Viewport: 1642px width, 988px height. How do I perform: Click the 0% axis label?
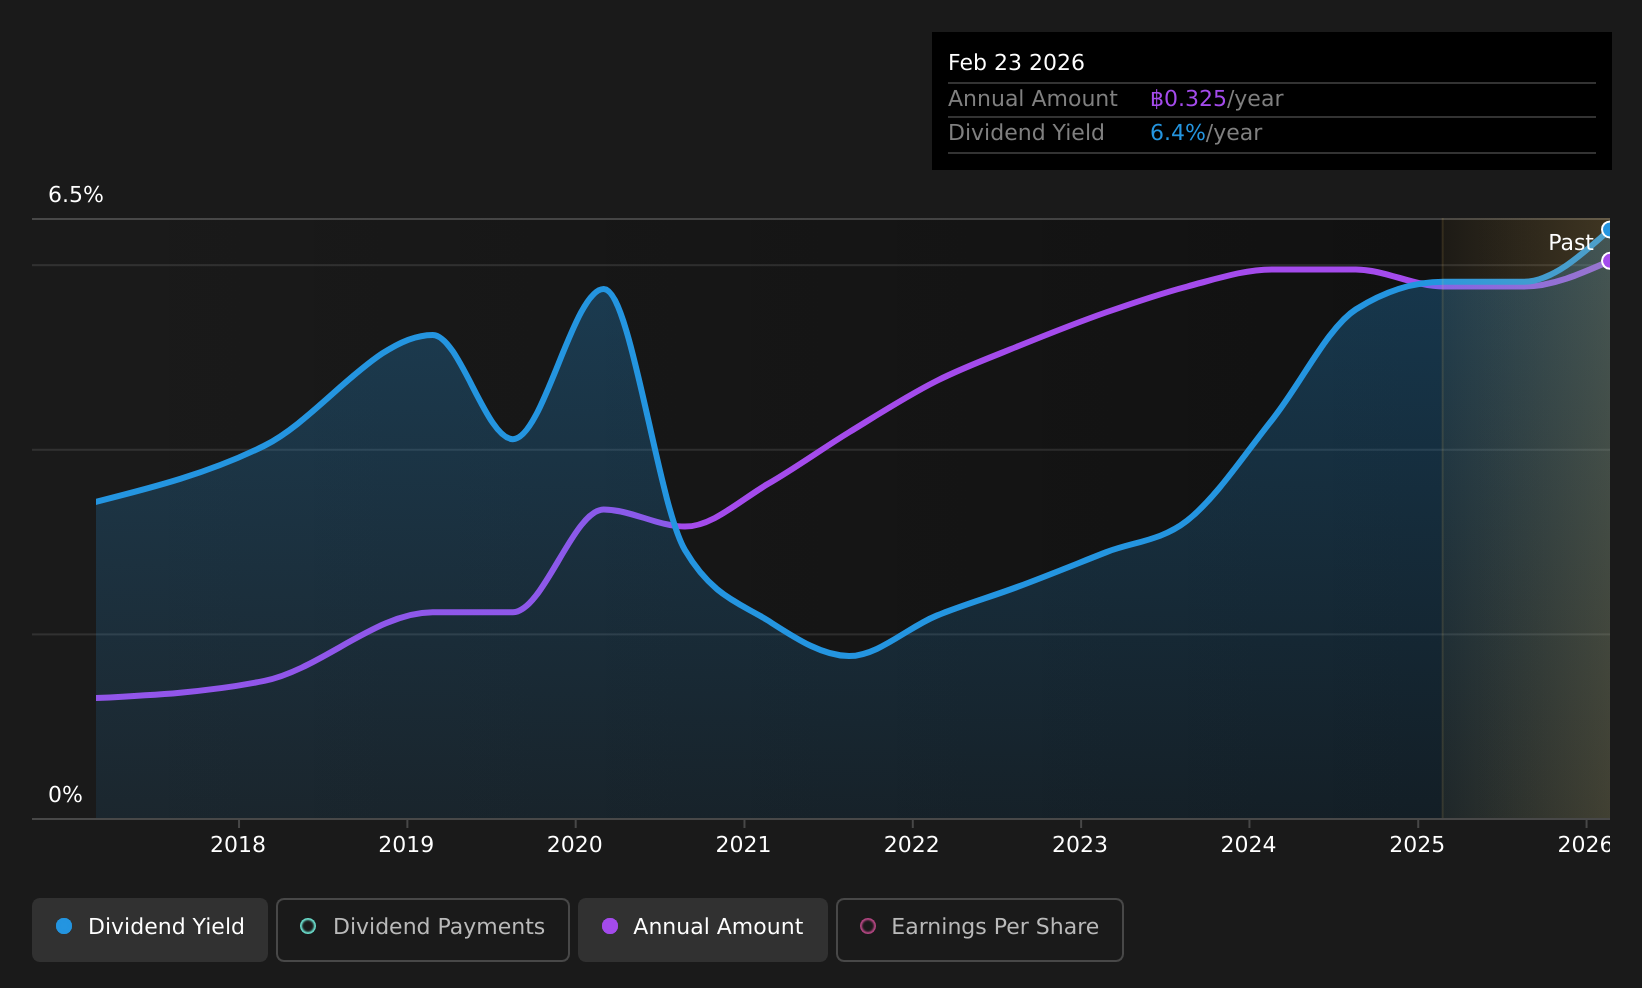(x=64, y=794)
